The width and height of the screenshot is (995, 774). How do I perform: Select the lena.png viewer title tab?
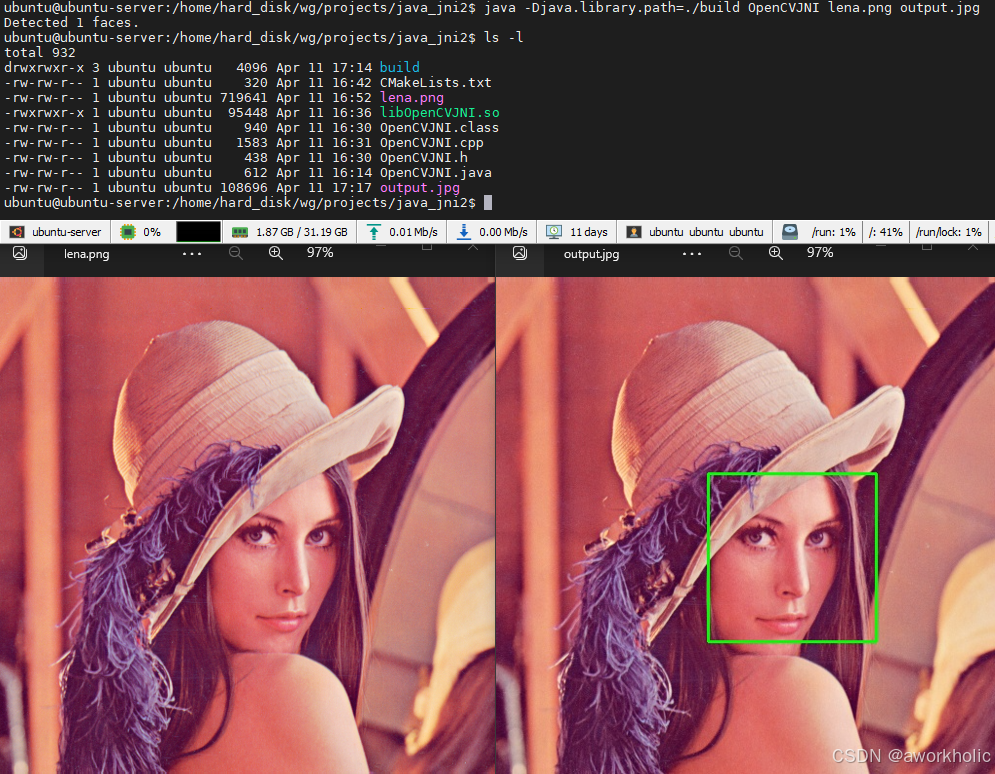pyautogui.click(x=86, y=254)
